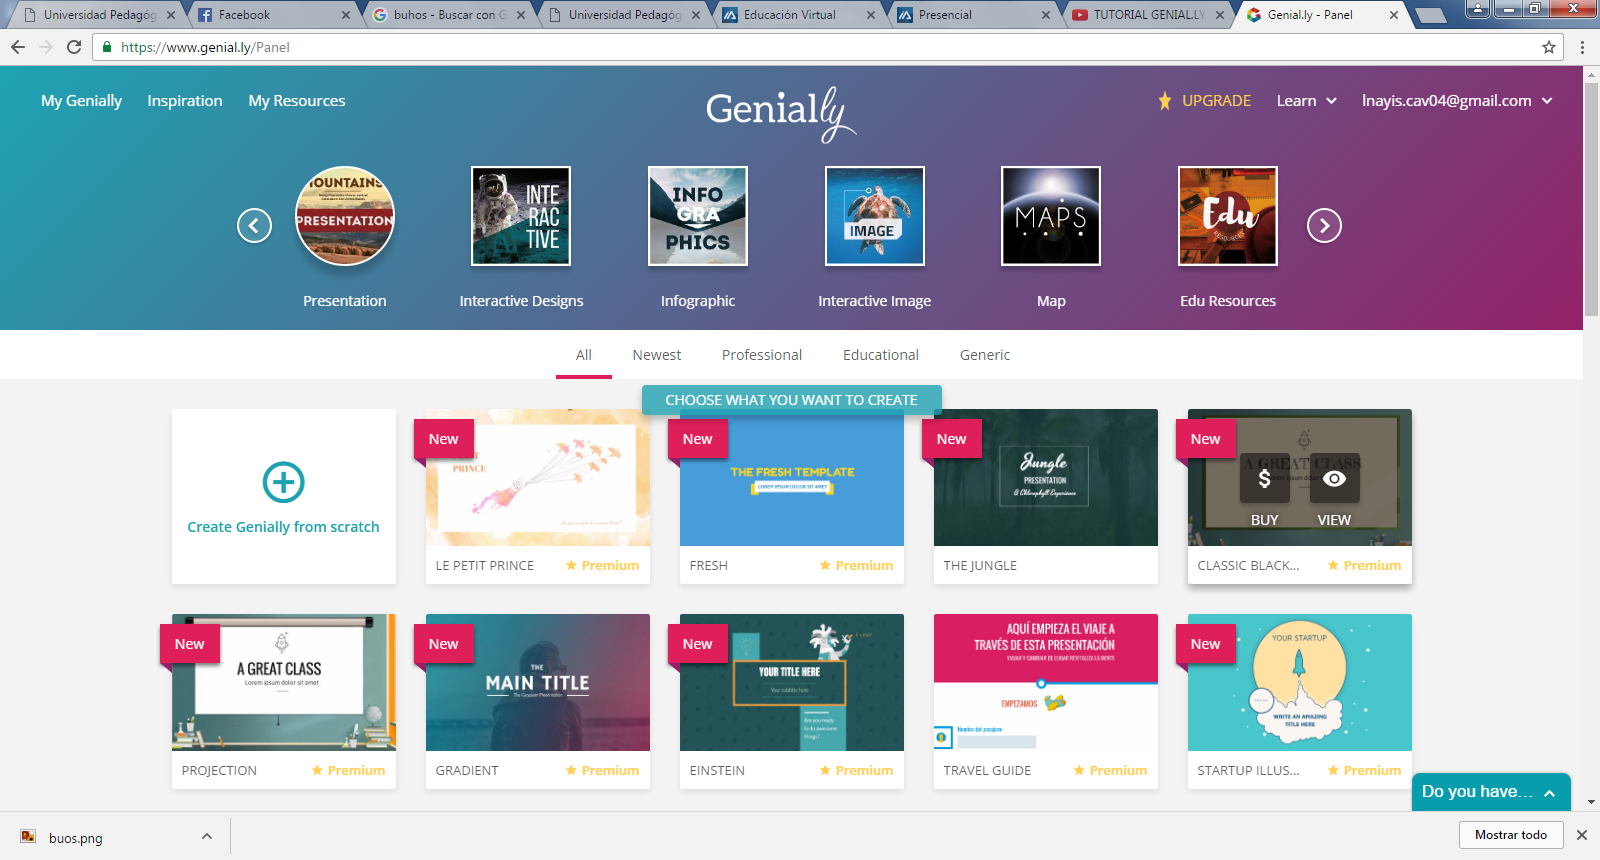Bookmark this page with the star icon
Viewport: 1600px width, 860px height.
[1549, 47]
